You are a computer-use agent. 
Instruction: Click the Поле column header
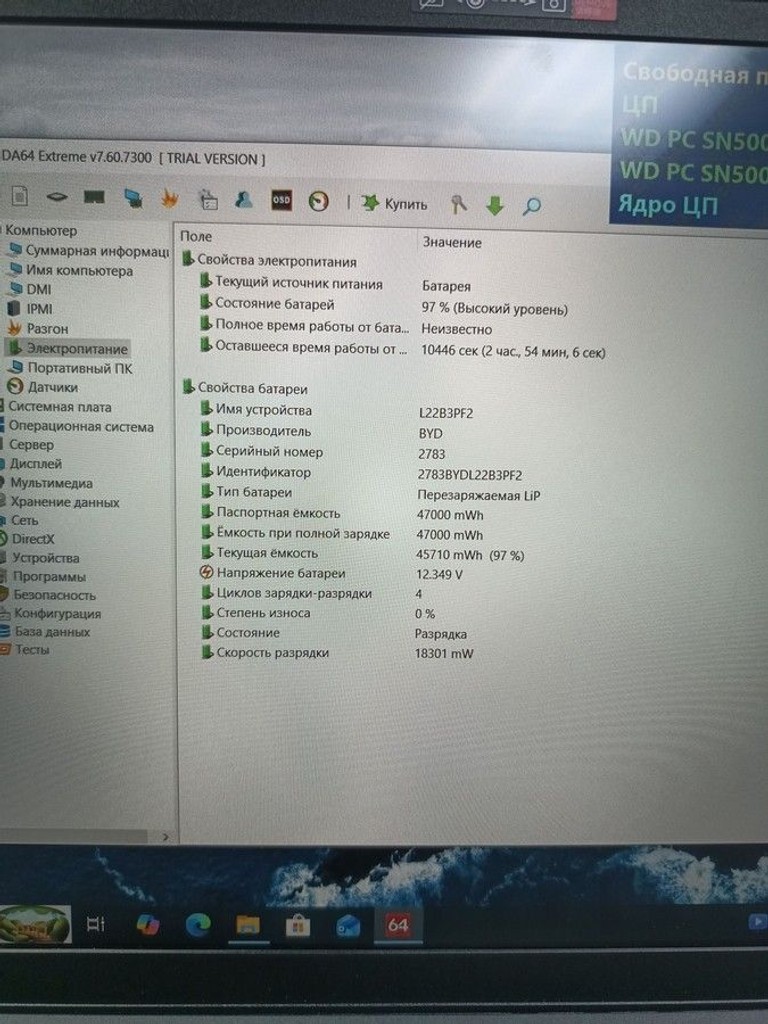(196, 236)
